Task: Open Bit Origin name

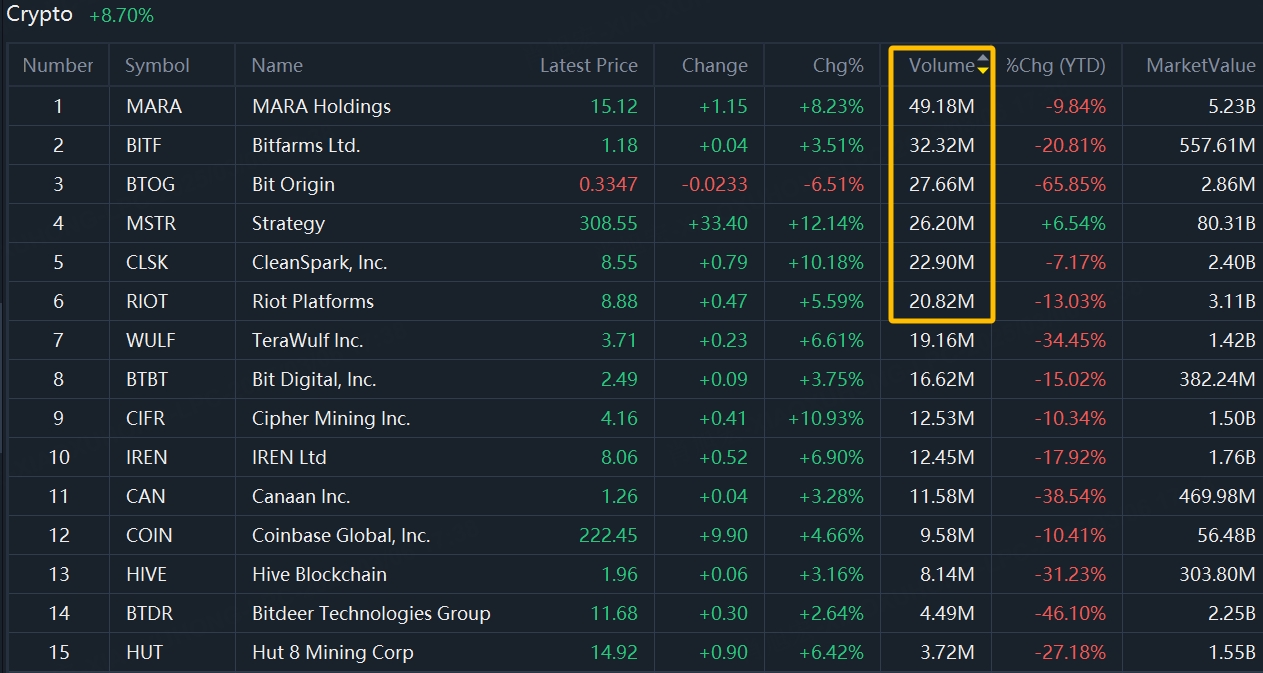Action: 293,184
